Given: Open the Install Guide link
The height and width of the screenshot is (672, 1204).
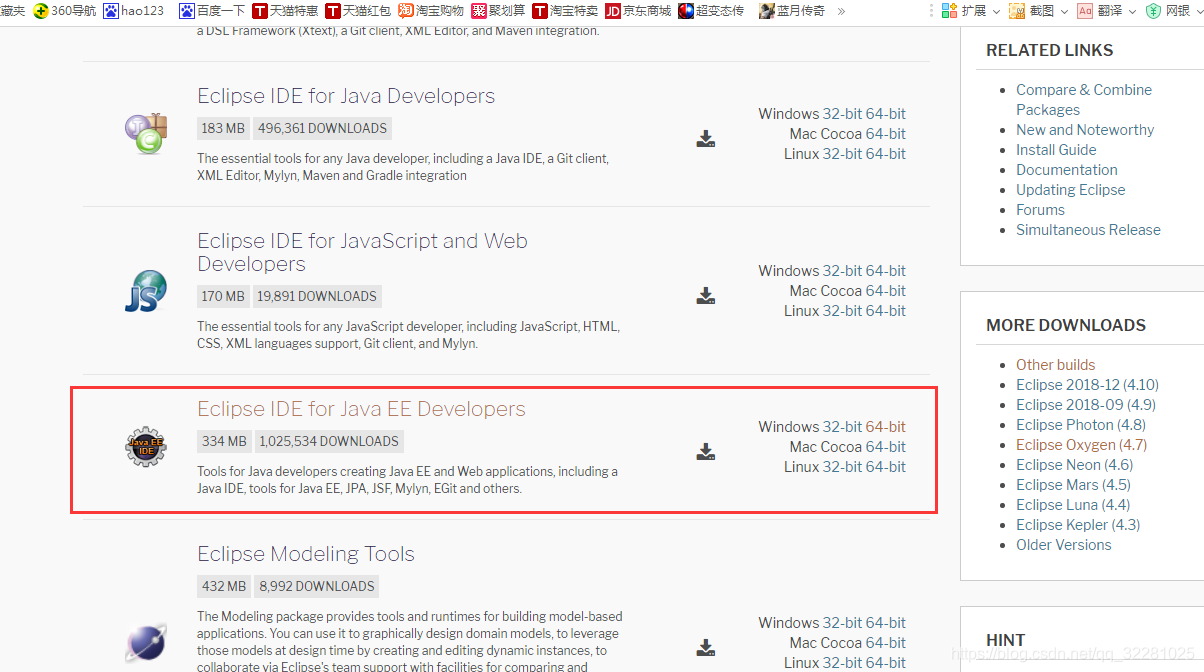Looking at the screenshot, I should click(x=1056, y=150).
